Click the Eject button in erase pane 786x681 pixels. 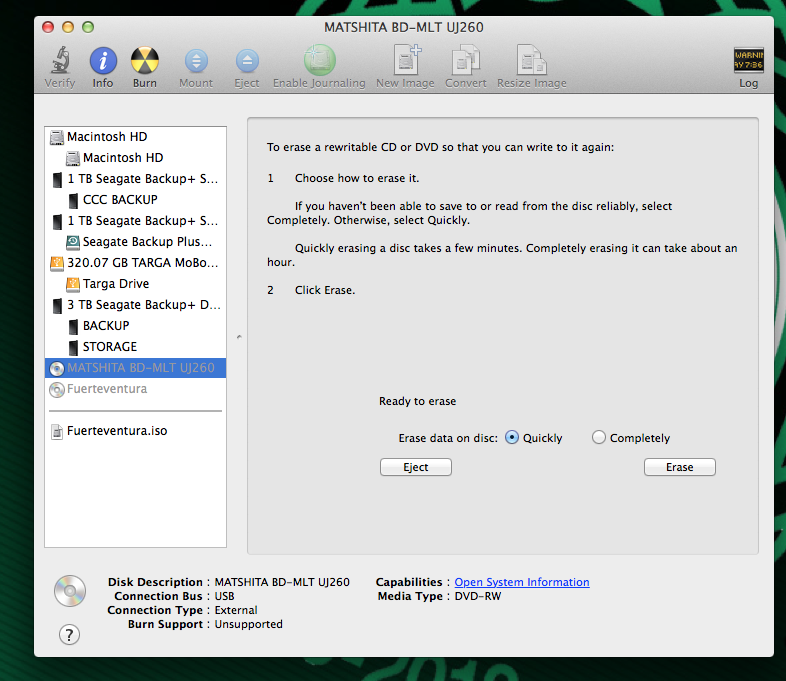(416, 467)
